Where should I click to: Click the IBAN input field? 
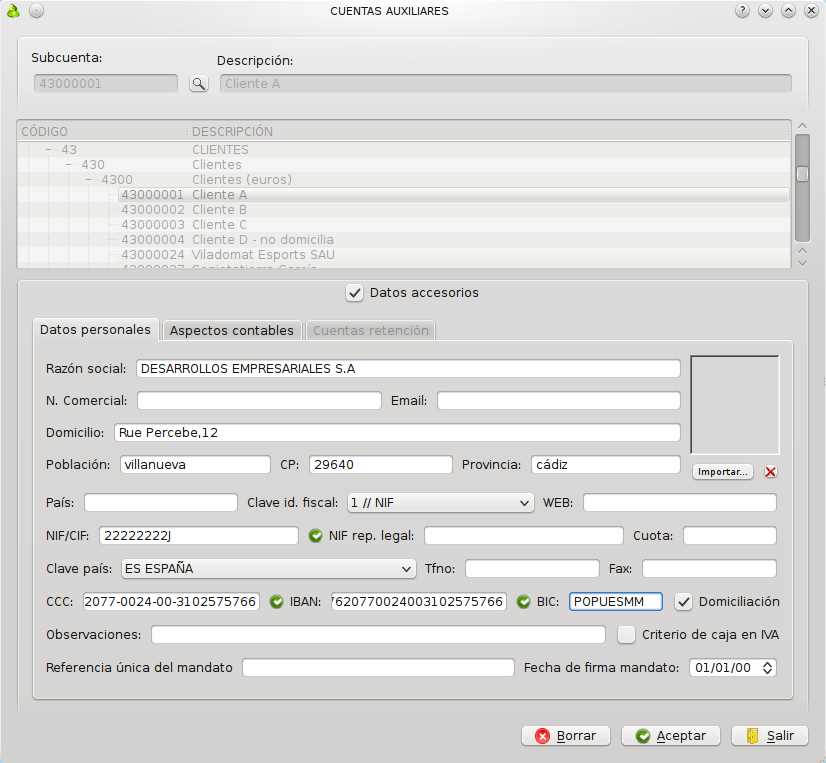pos(418,602)
